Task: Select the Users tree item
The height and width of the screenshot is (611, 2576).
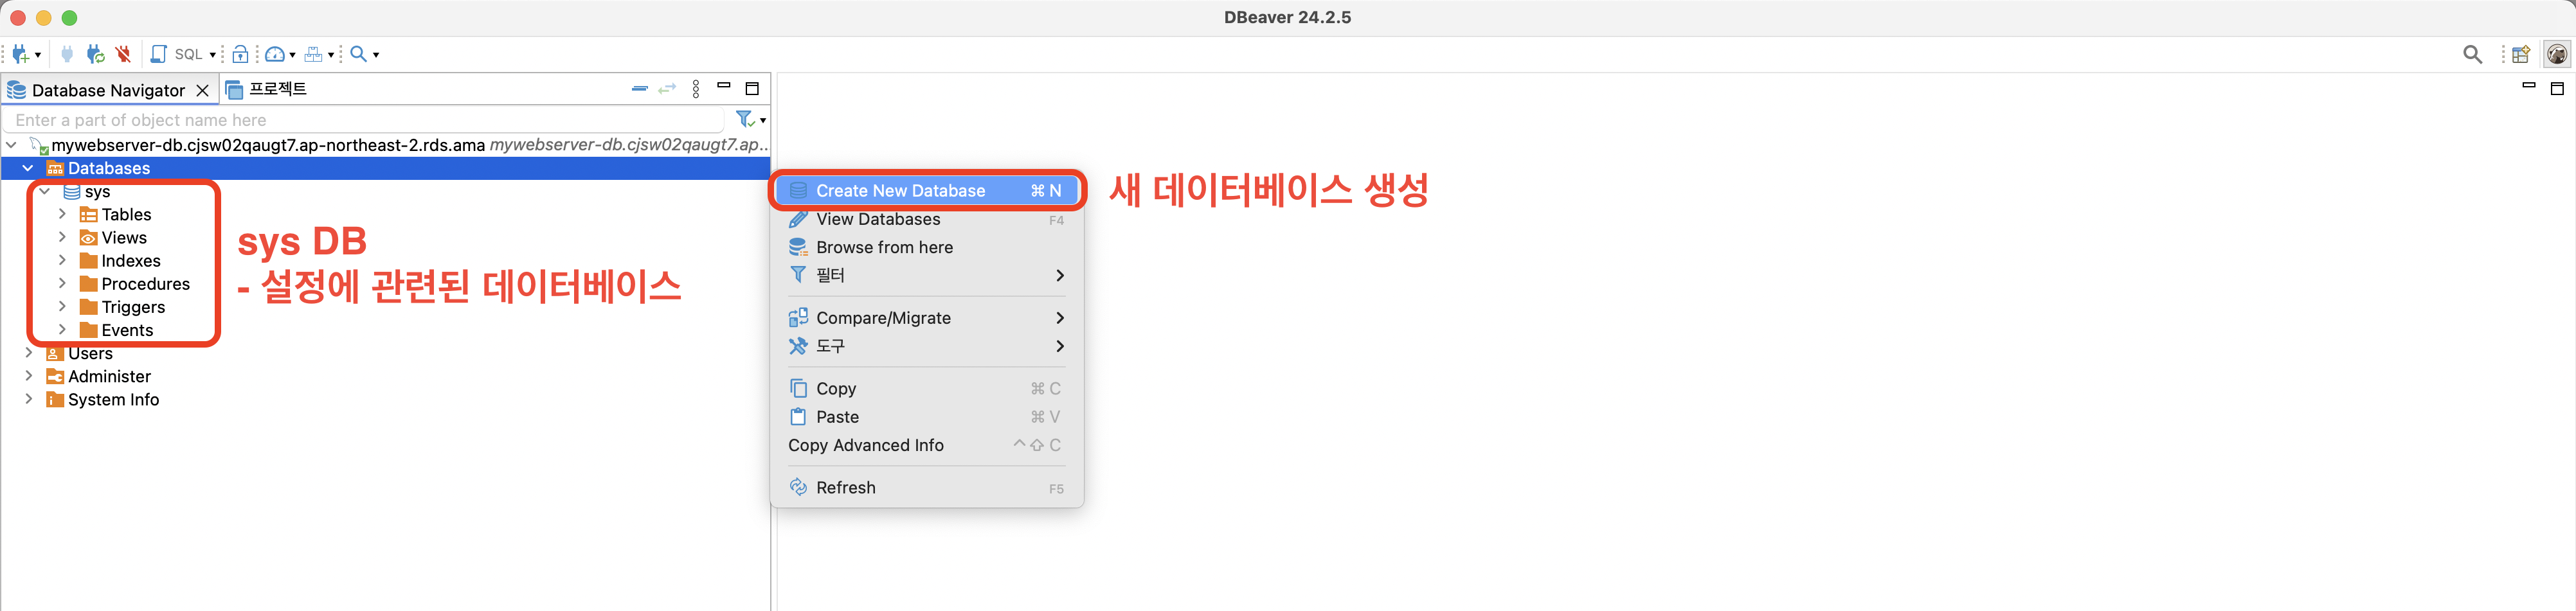Action: [80, 353]
